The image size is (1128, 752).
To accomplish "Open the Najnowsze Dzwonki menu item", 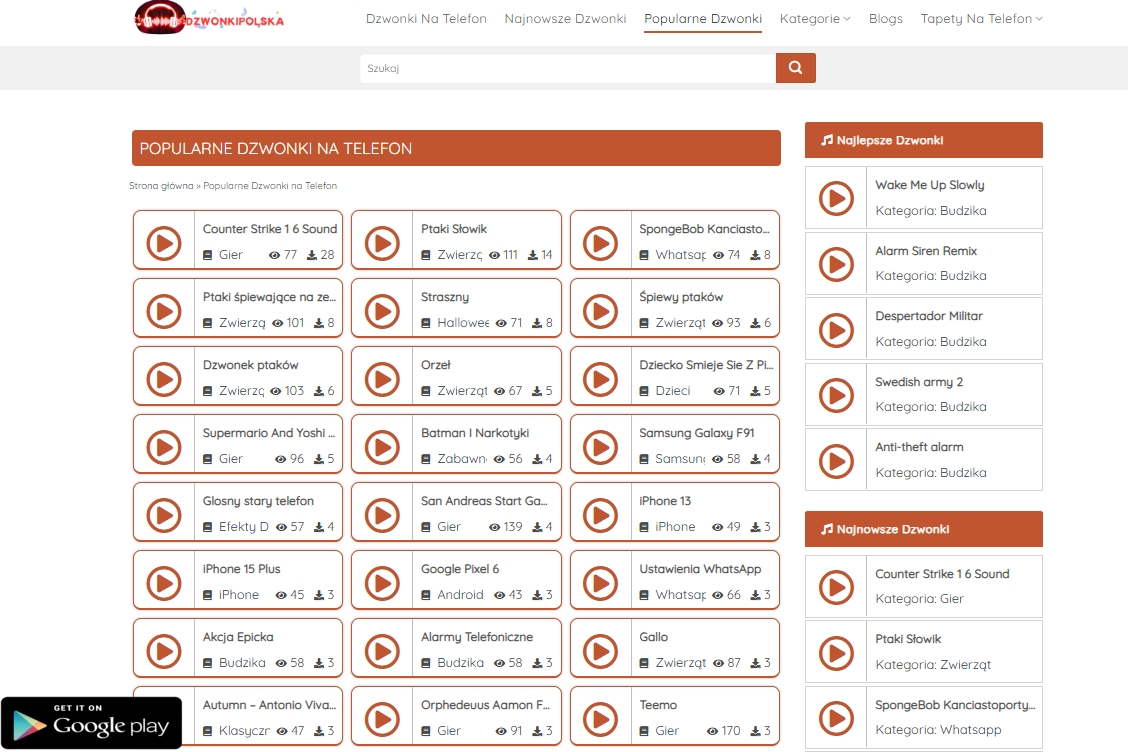I will [565, 19].
